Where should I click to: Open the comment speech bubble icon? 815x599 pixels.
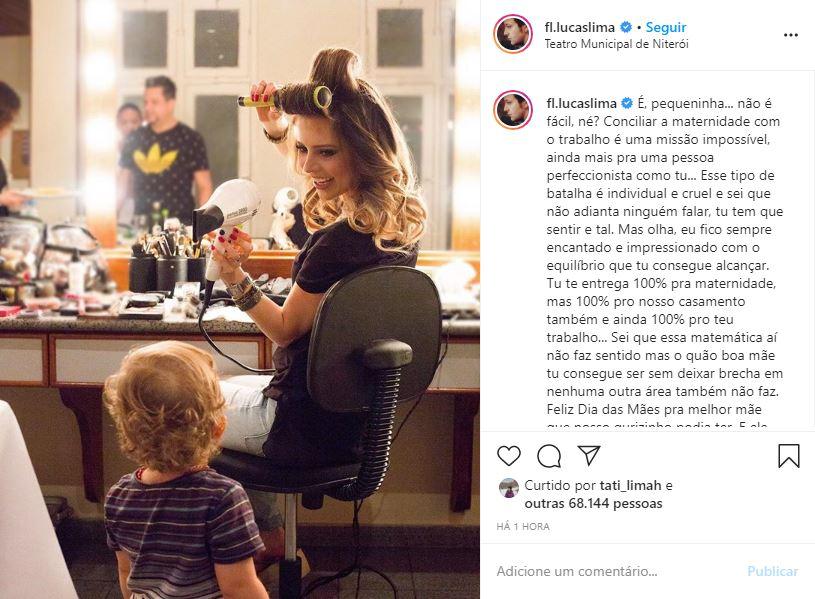click(x=549, y=456)
